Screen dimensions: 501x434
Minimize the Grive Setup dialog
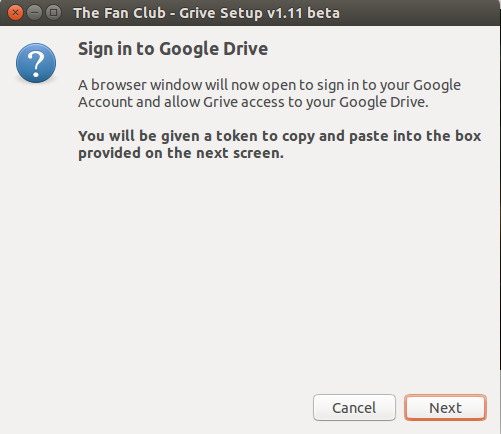pos(34,13)
